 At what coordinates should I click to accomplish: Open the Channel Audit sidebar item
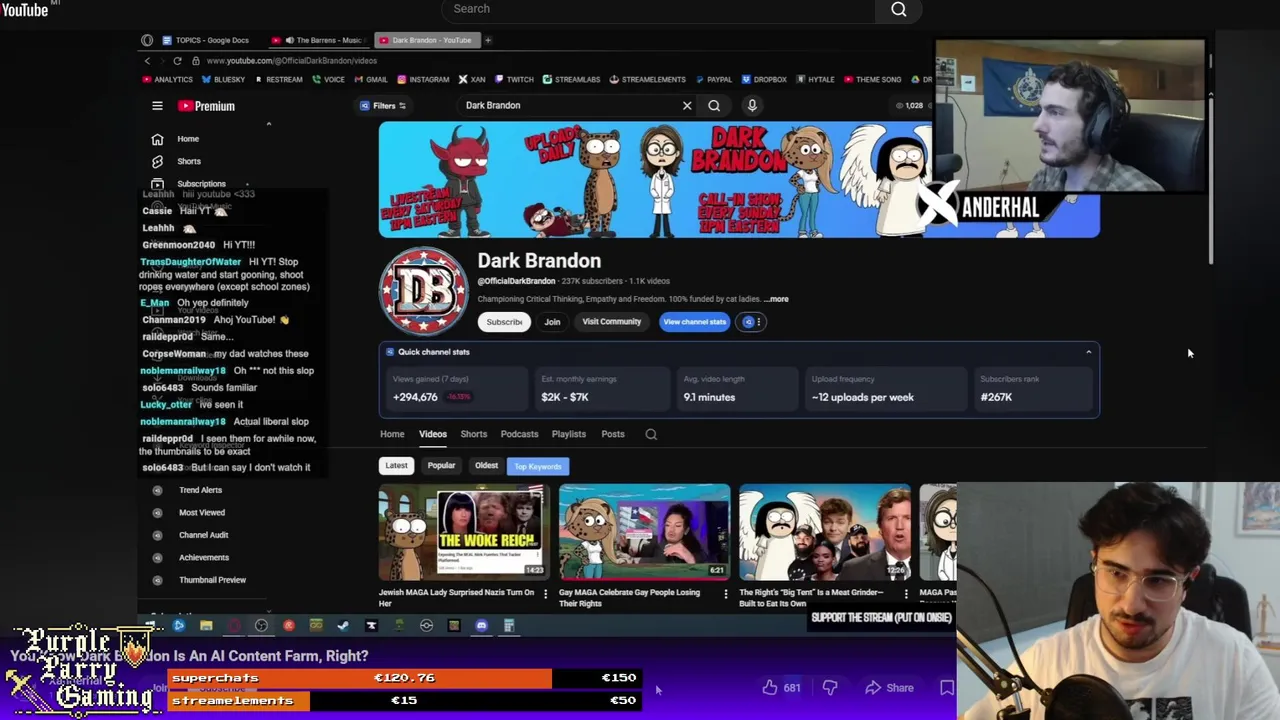pyautogui.click(x=203, y=535)
